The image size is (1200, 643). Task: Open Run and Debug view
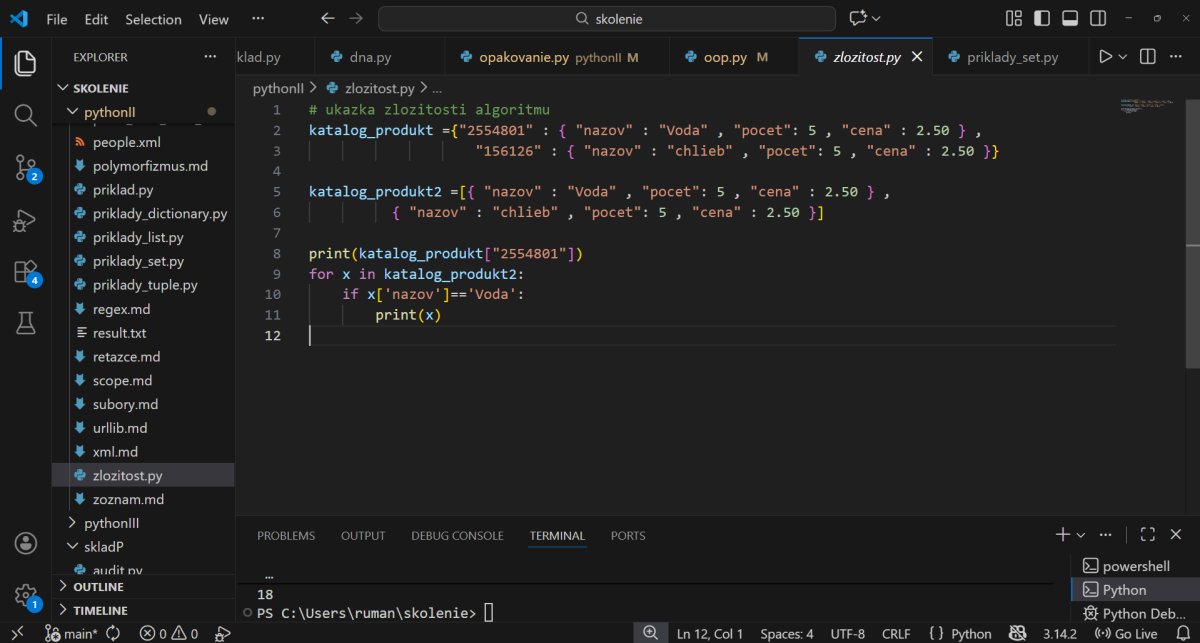tap(25, 220)
